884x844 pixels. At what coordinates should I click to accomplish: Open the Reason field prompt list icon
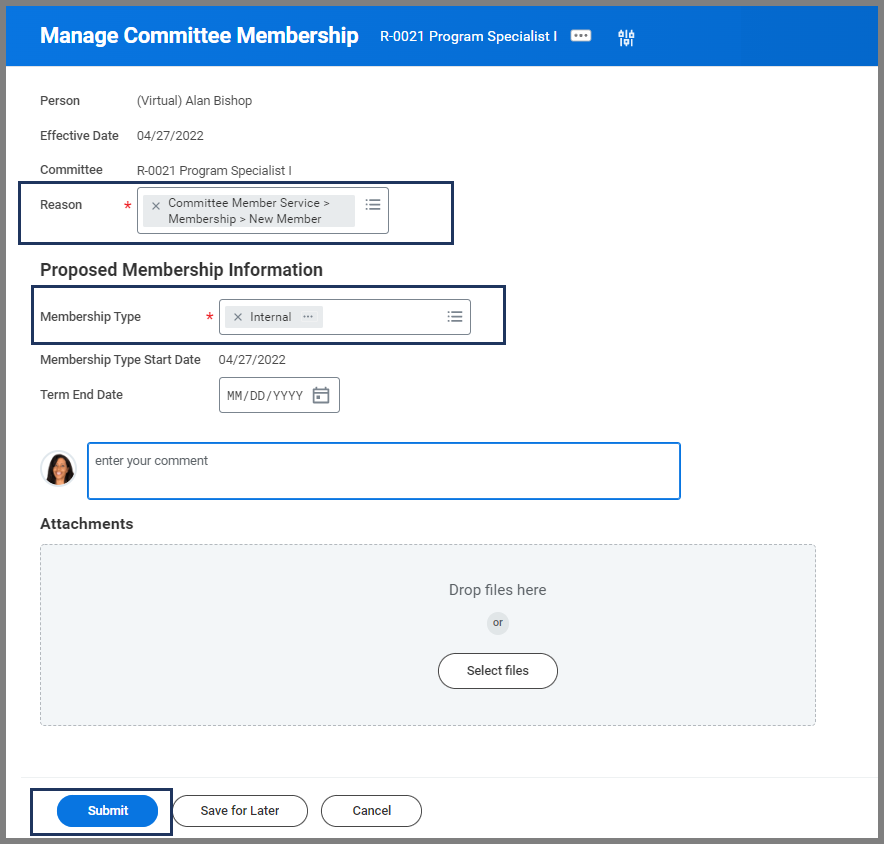(373, 205)
